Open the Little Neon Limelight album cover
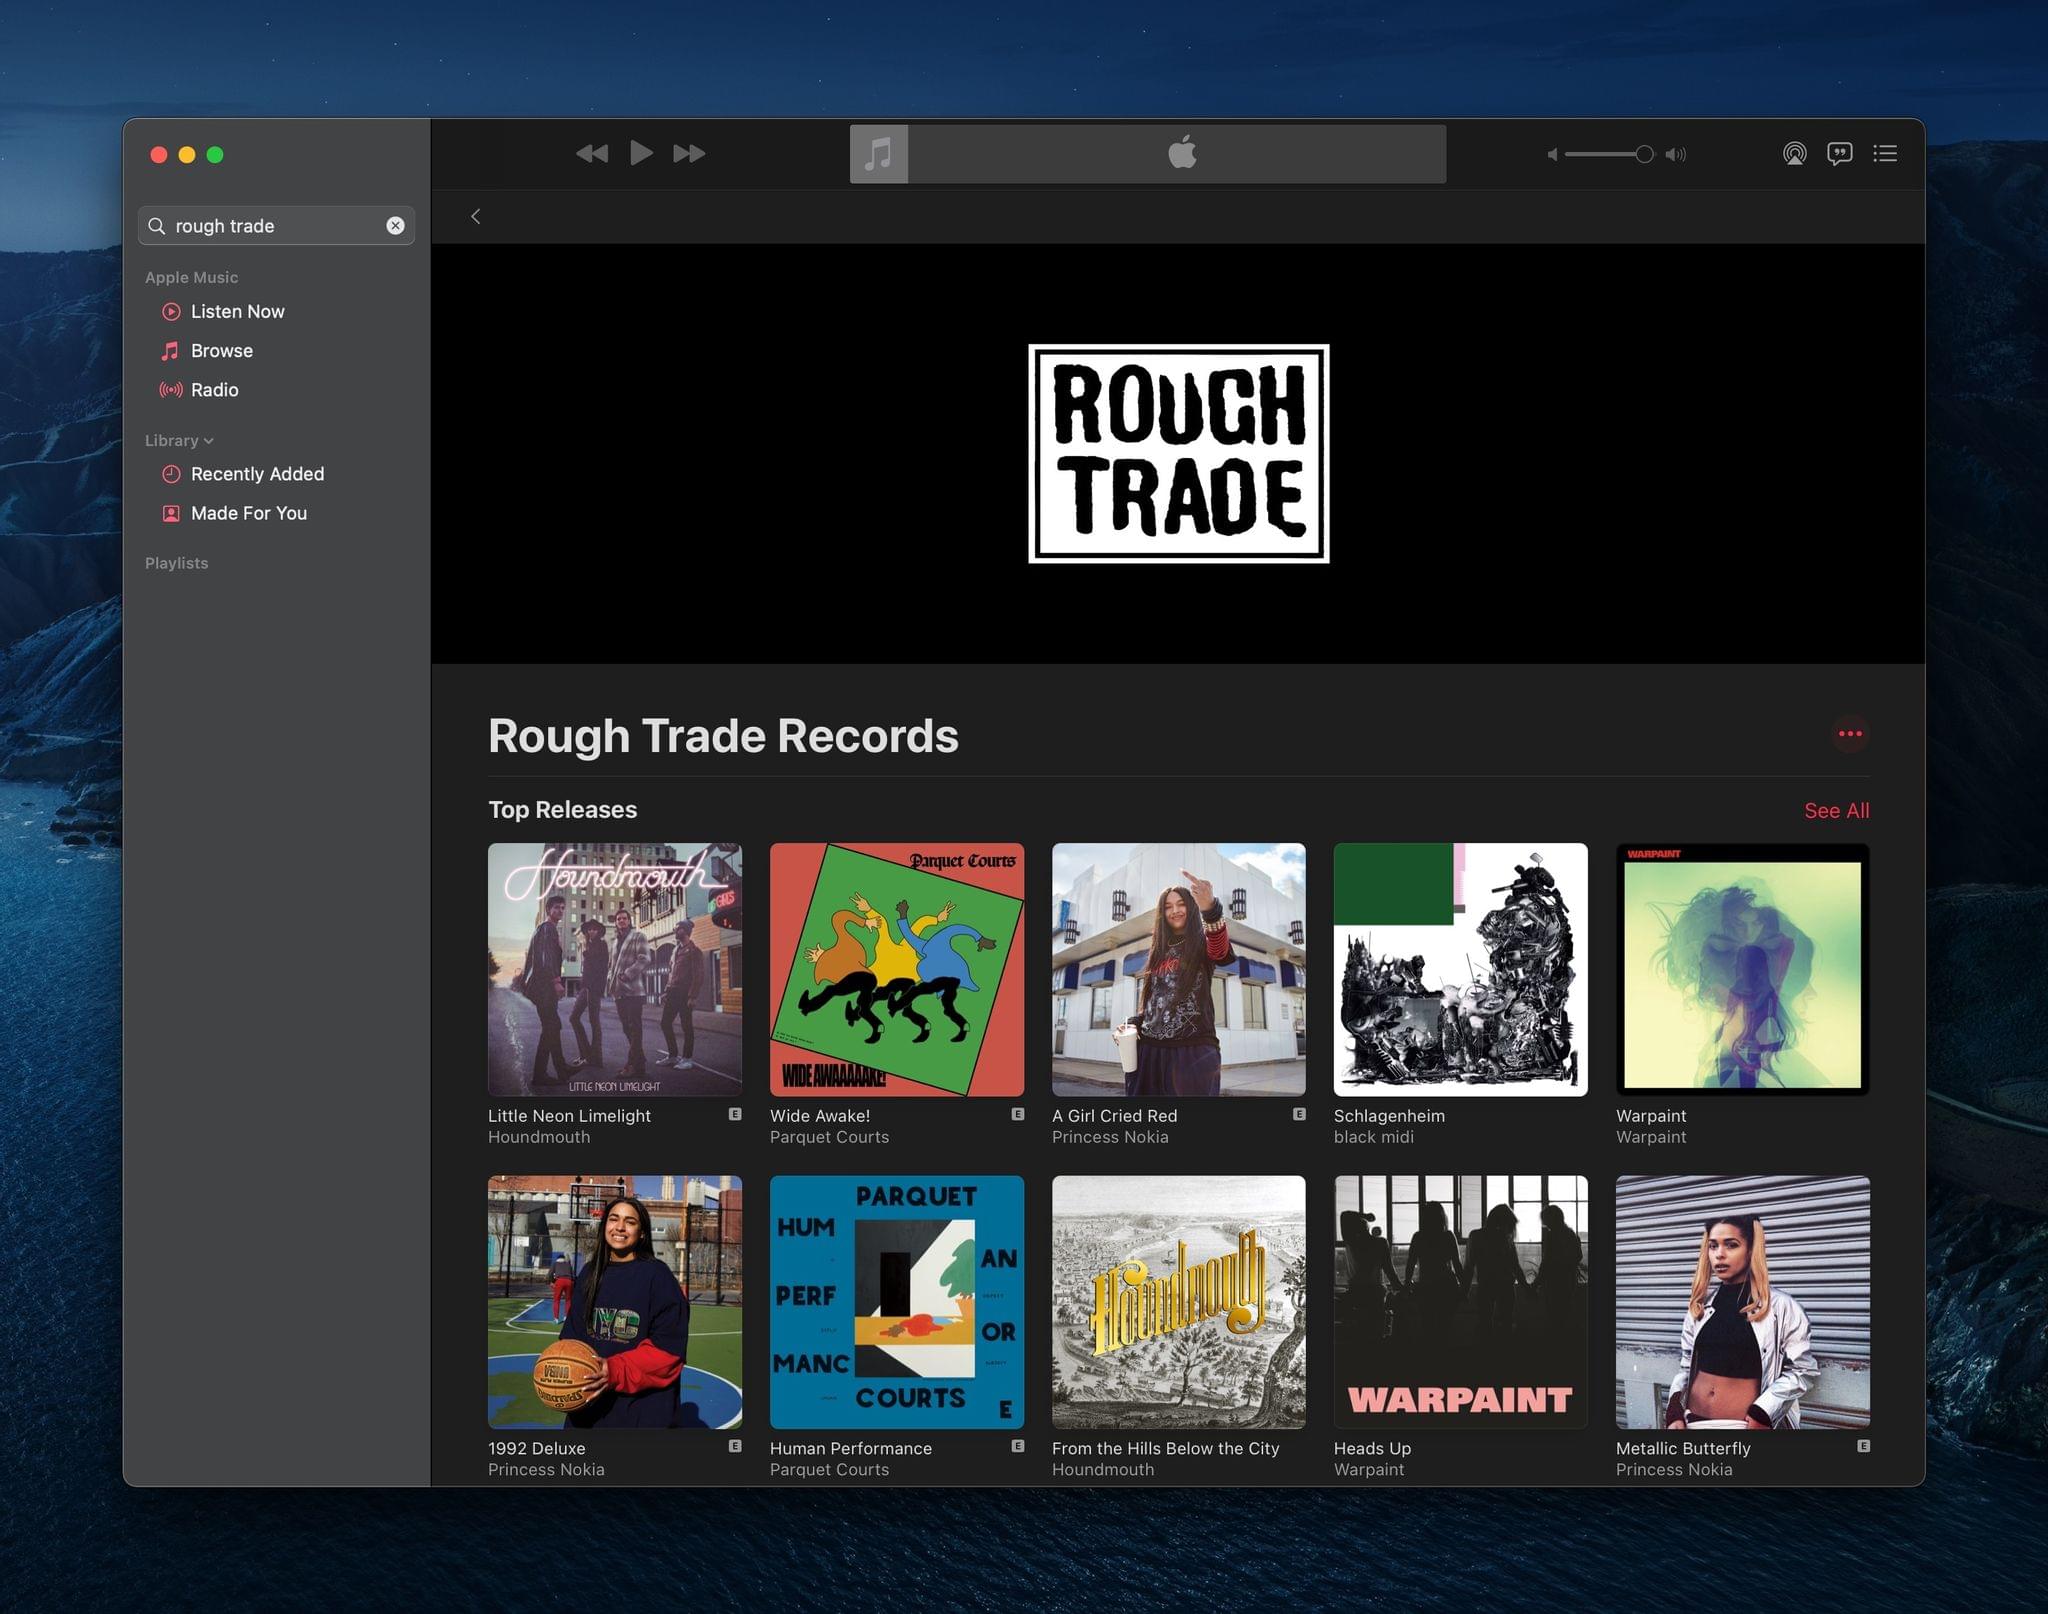 [615, 969]
